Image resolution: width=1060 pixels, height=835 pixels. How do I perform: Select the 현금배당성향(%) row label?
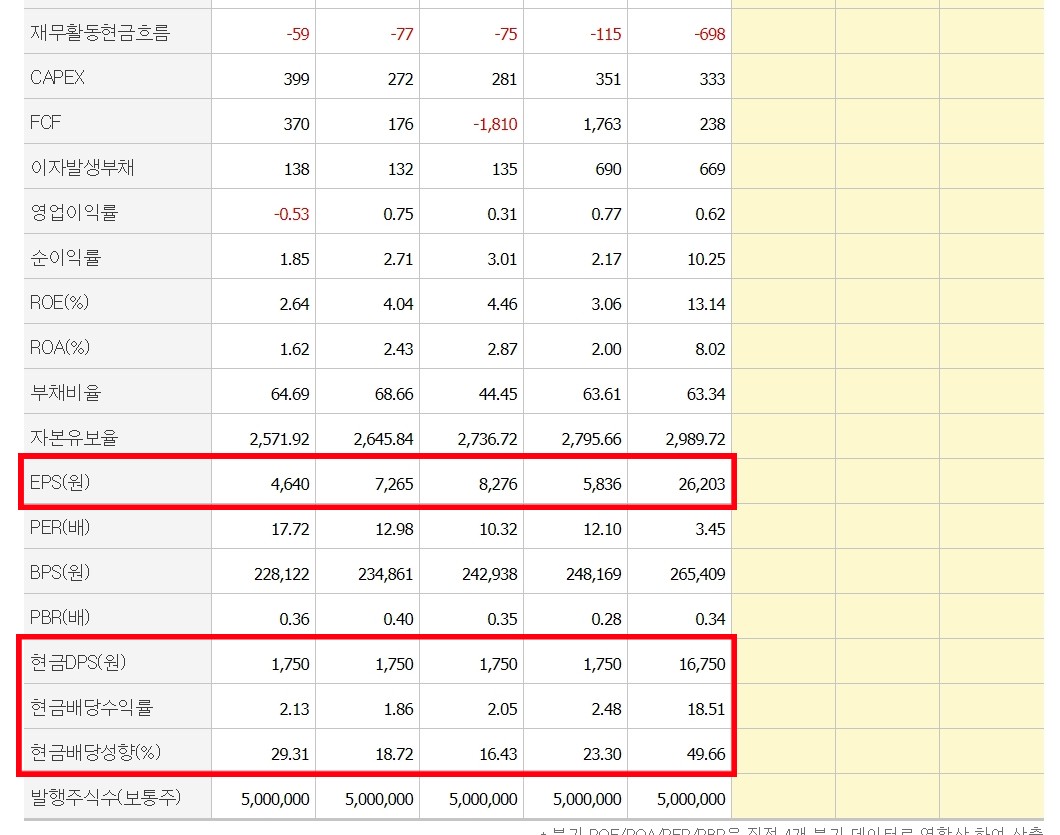coord(95,752)
